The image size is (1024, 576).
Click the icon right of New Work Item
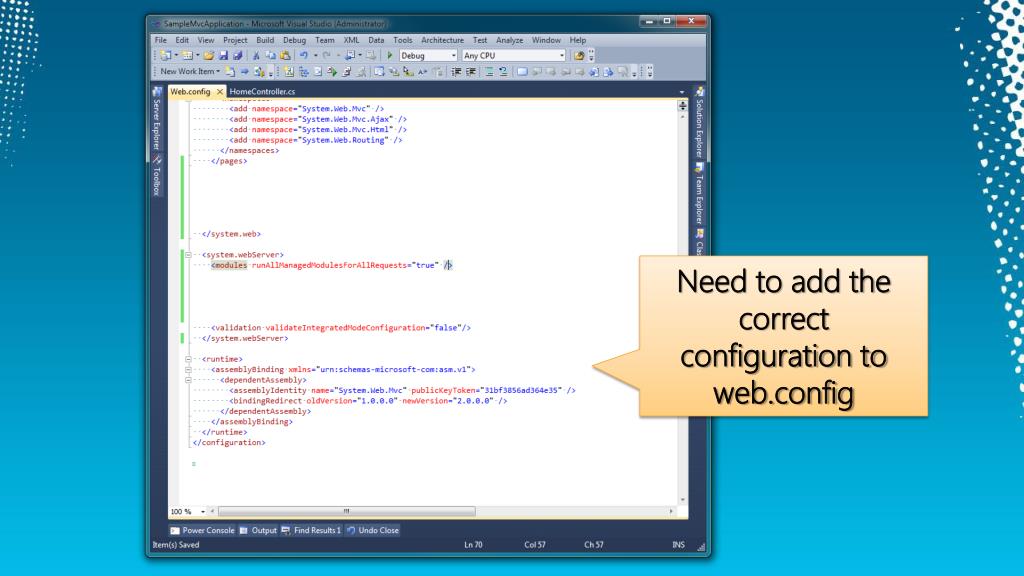pyautogui.click(x=230, y=71)
